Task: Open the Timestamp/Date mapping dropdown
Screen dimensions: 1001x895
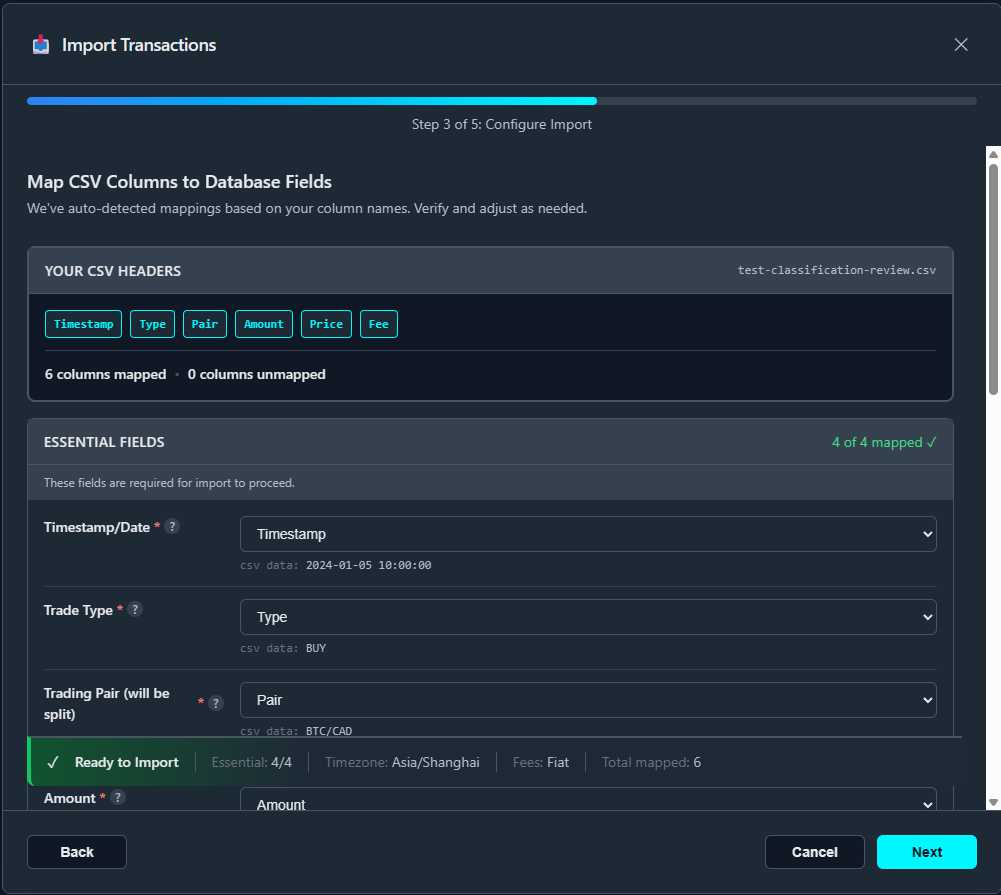Action: click(588, 534)
